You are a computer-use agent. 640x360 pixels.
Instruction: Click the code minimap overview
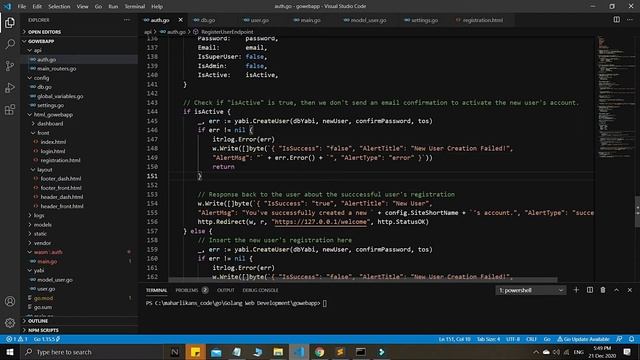[616, 98]
